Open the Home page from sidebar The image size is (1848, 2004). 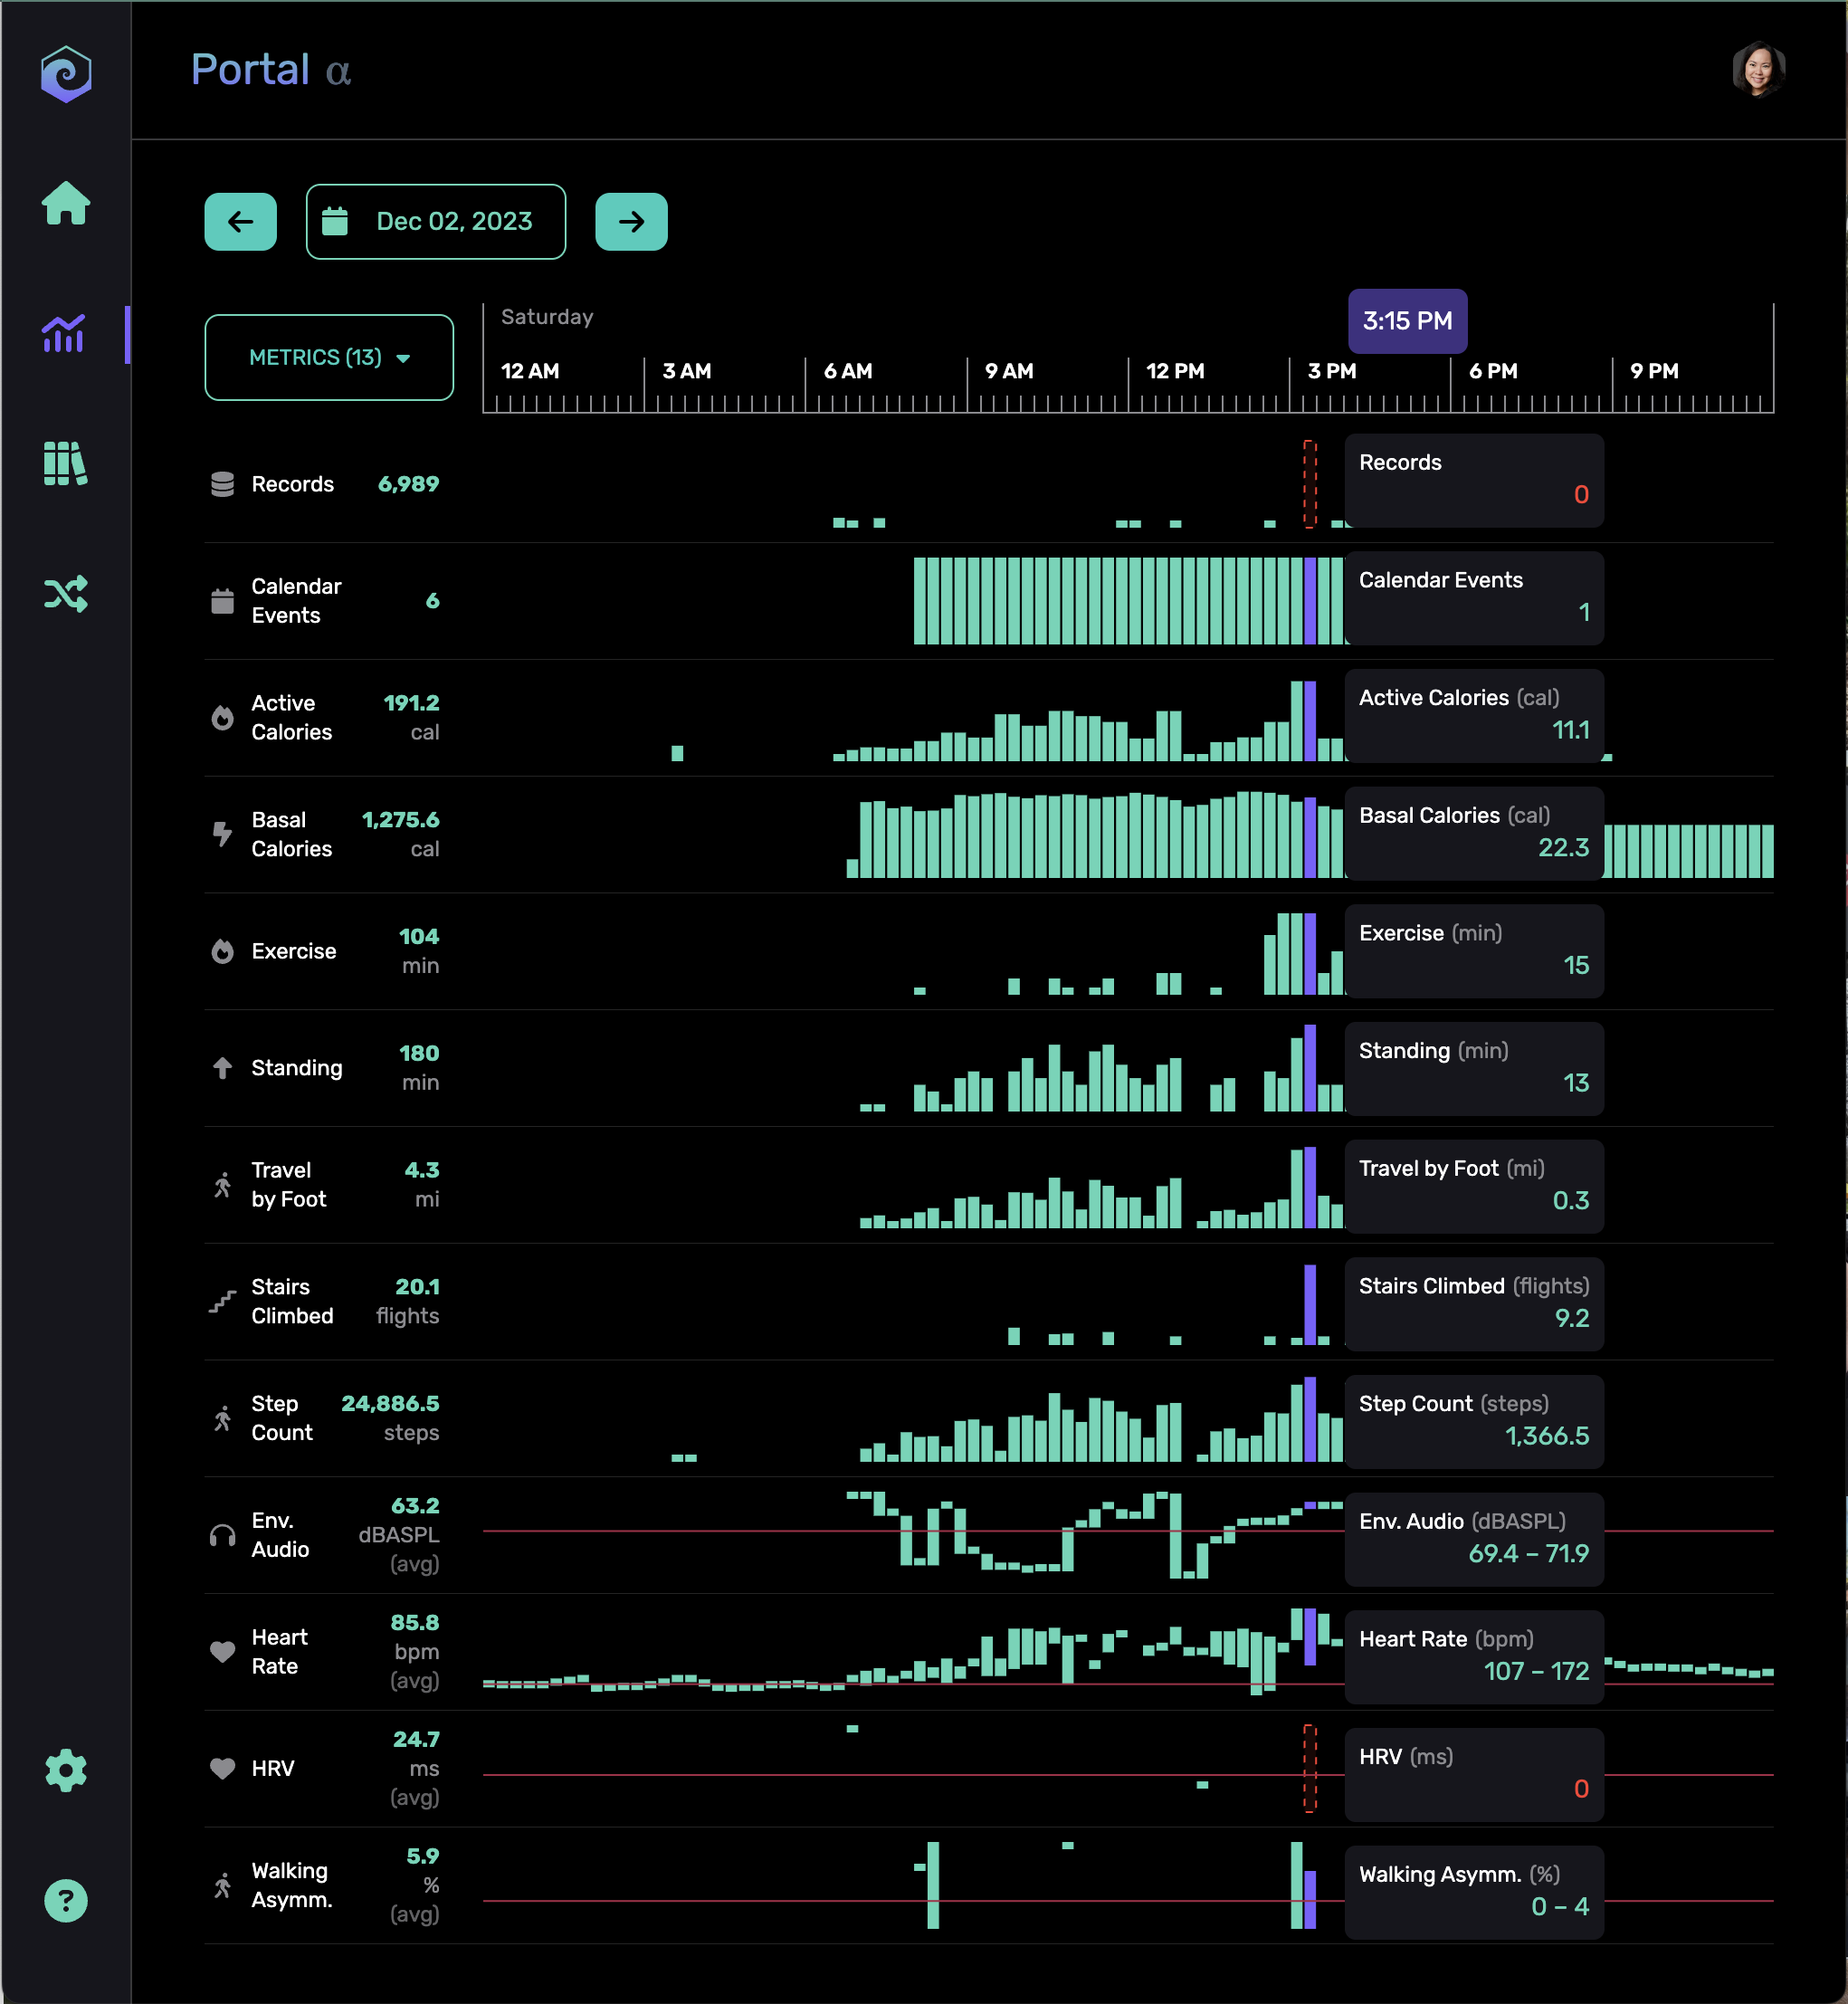66,203
